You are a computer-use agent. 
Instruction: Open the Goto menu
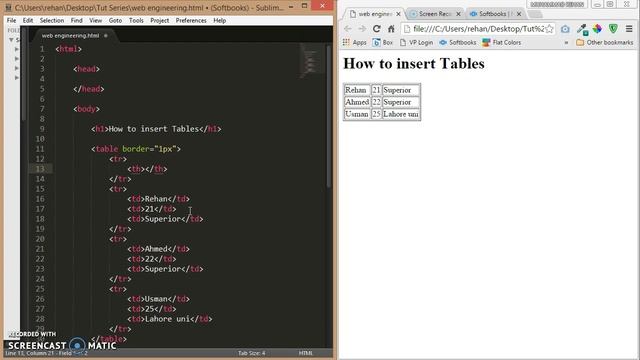click(115, 20)
